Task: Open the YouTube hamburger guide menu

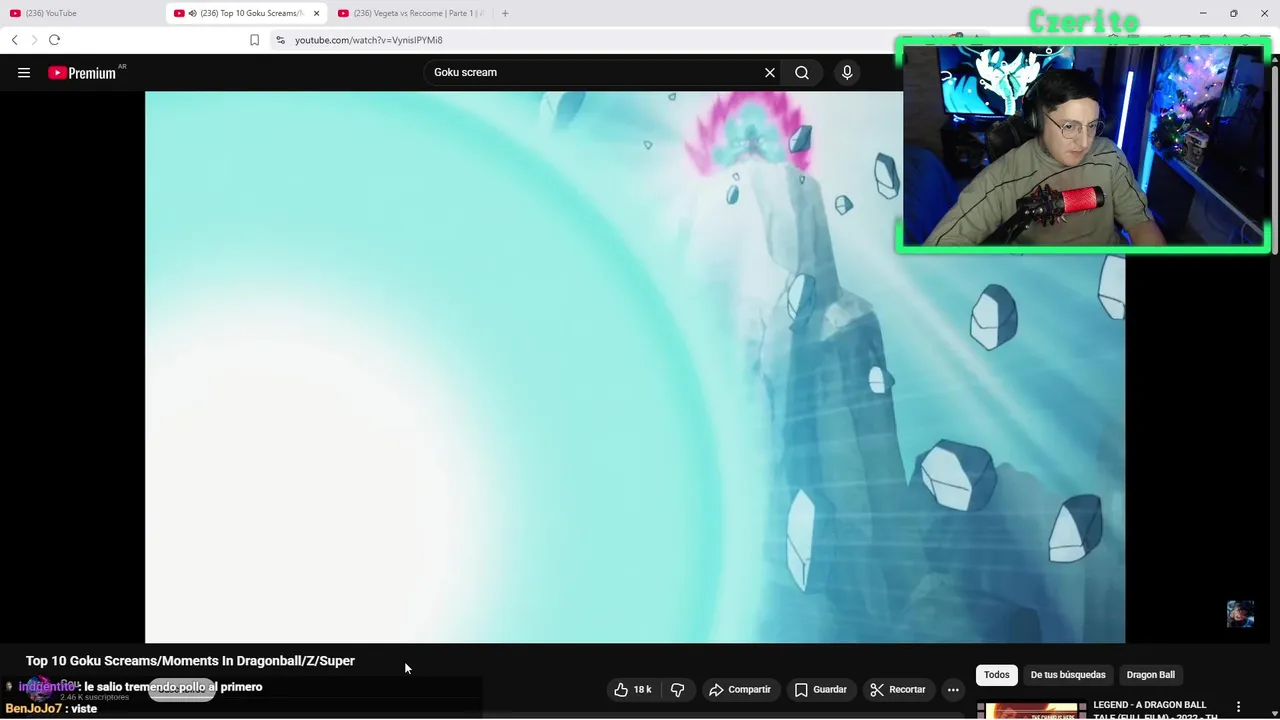Action: point(24,73)
